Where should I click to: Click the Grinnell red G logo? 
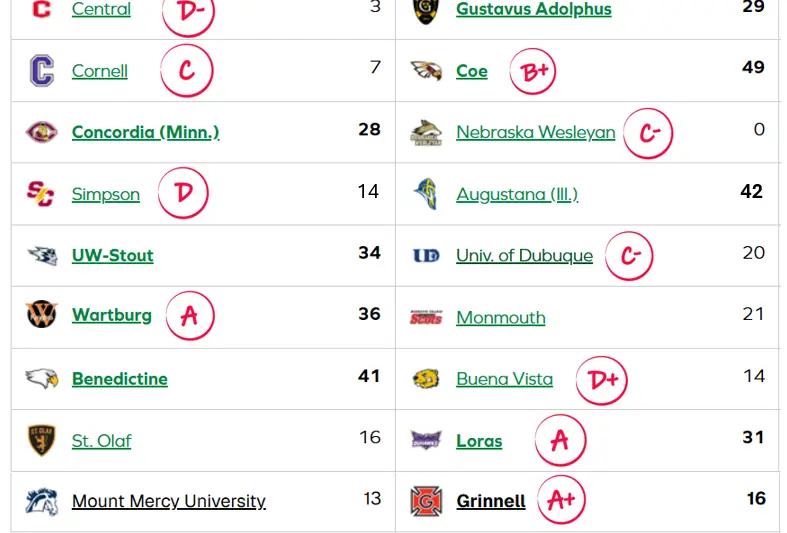point(426,501)
